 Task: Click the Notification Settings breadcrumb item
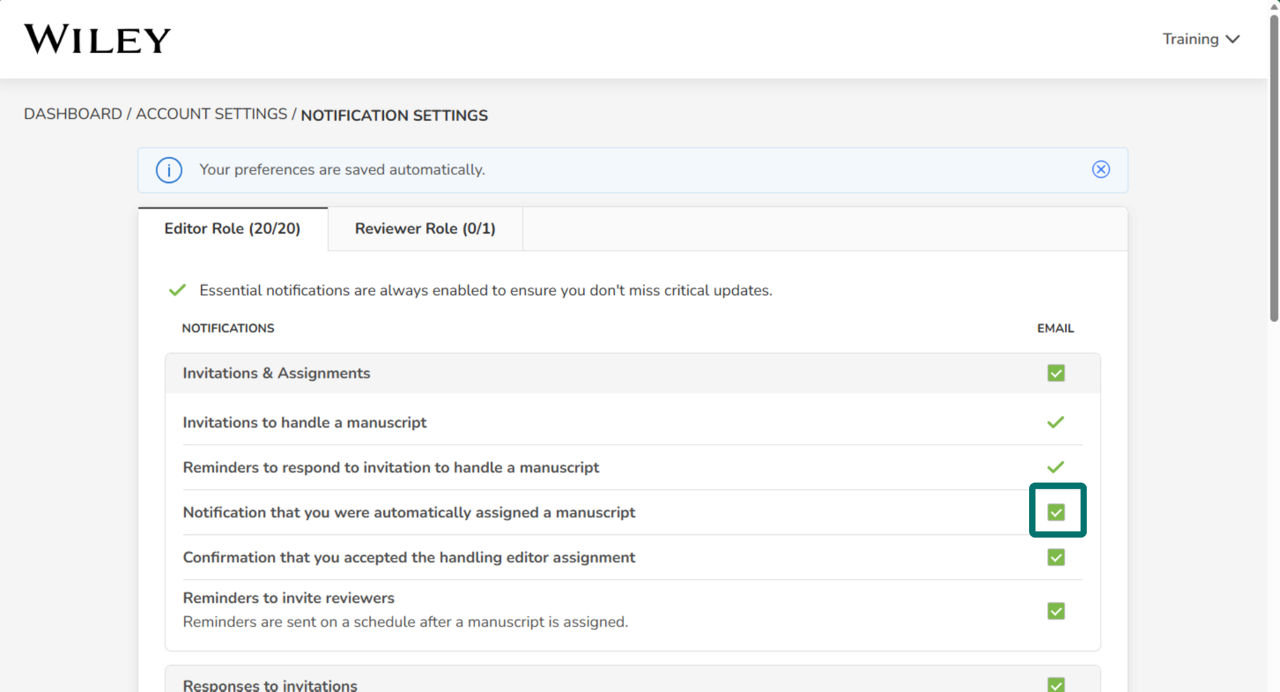click(394, 115)
